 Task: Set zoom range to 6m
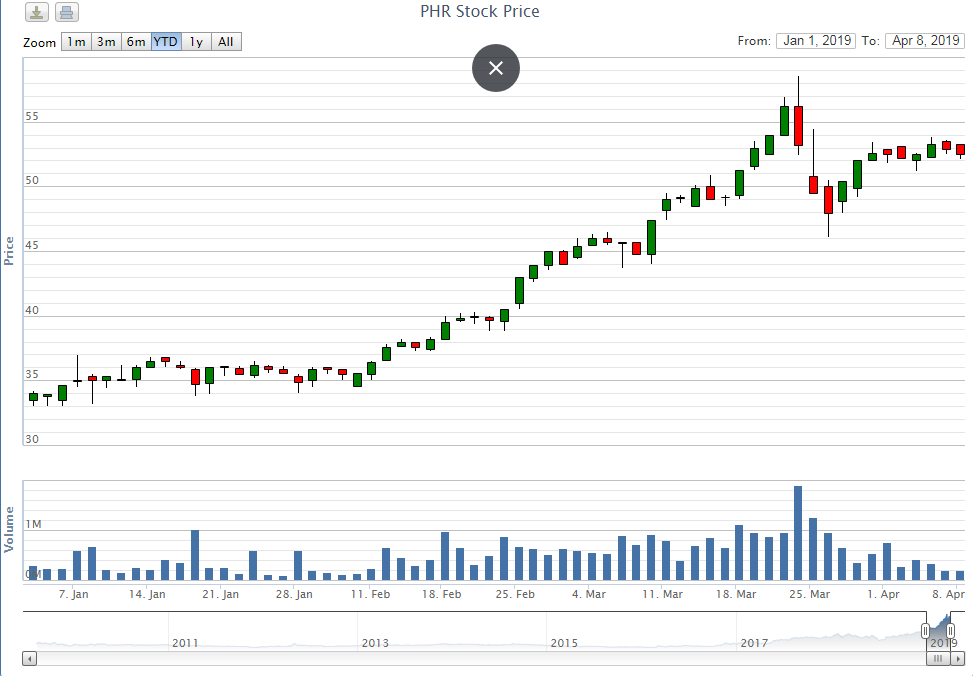point(136,42)
